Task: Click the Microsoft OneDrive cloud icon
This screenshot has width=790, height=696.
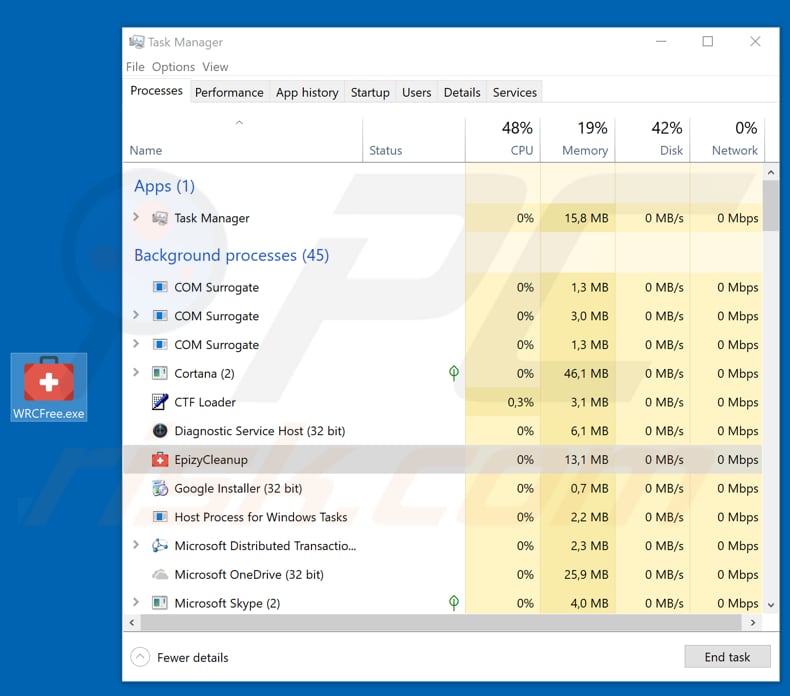Action: (x=160, y=575)
